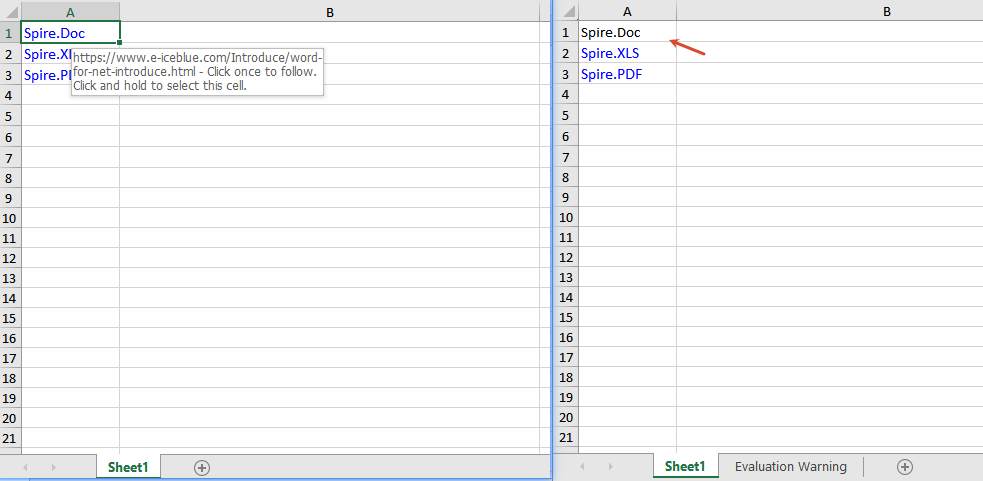
Task: Select row 1 header in left spreadsheet
Action: [x=10, y=33]
